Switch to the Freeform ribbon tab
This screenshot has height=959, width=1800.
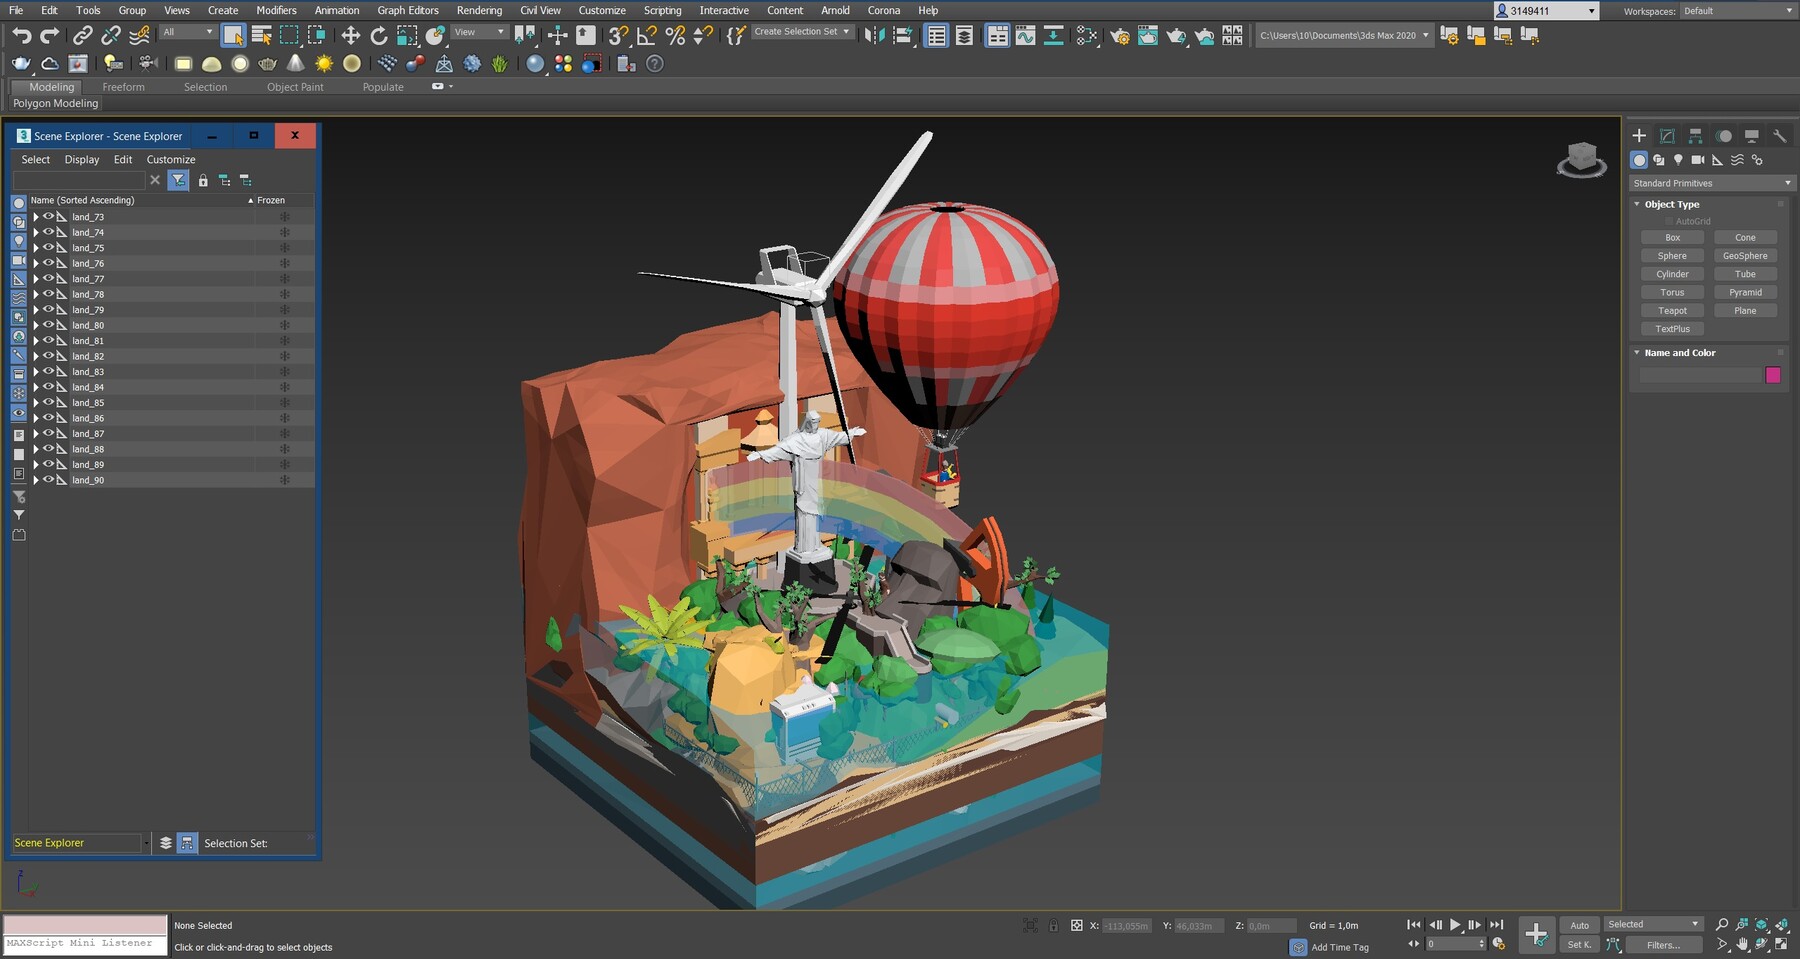click(123, 87)
